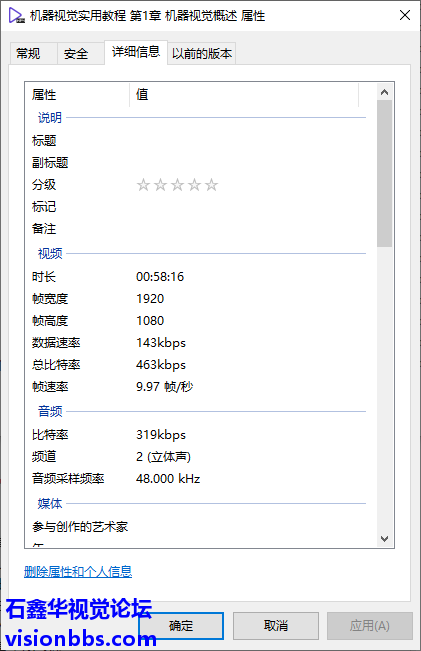Click the video file icon in title bar
421x651 pixels.
17,16
